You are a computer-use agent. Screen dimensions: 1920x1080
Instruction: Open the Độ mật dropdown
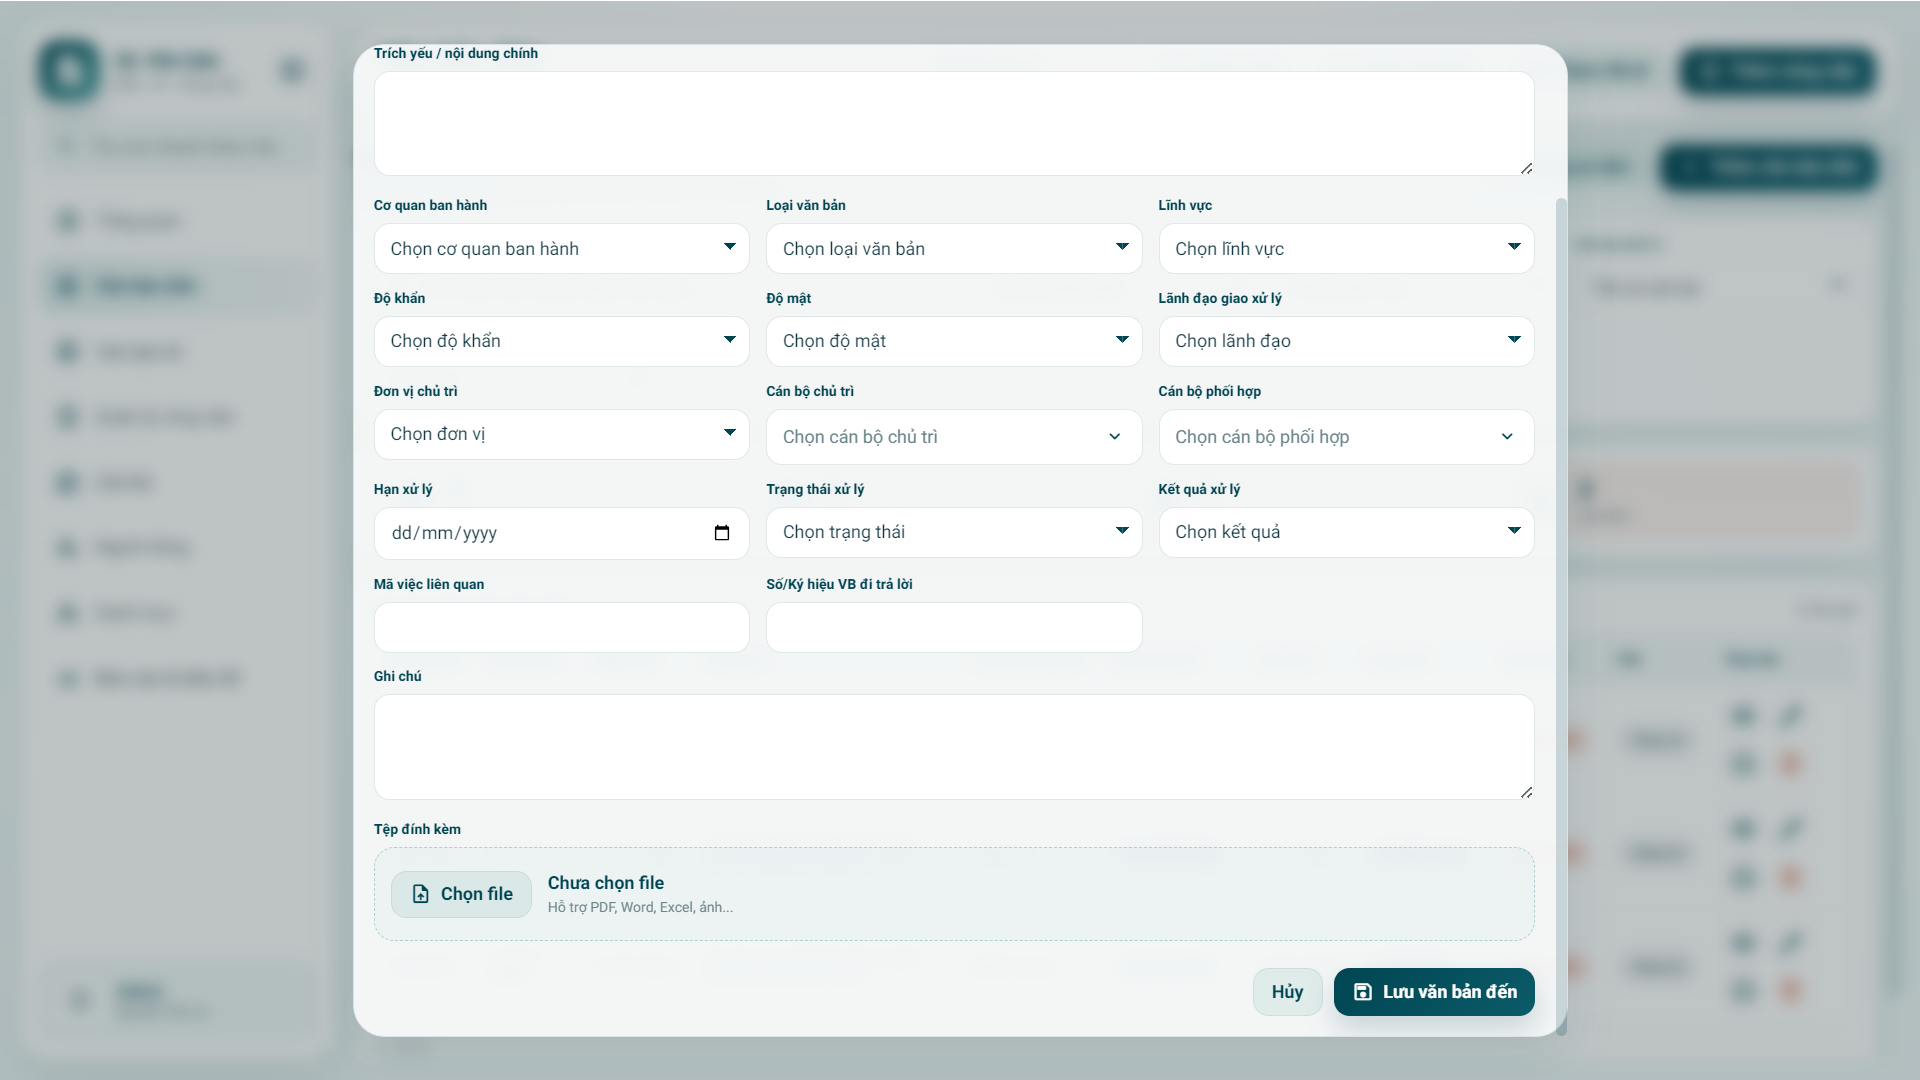point(953,341)
